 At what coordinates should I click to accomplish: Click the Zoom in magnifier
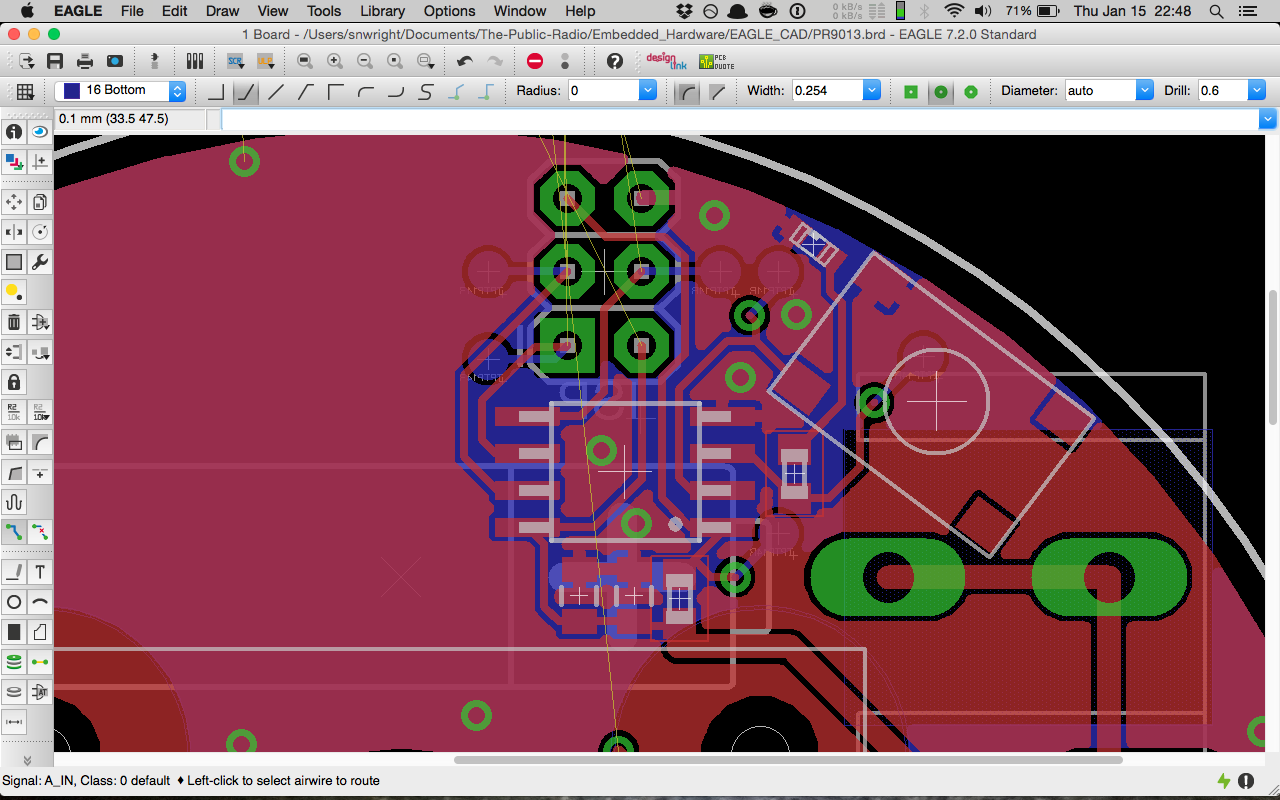[335, 61]
